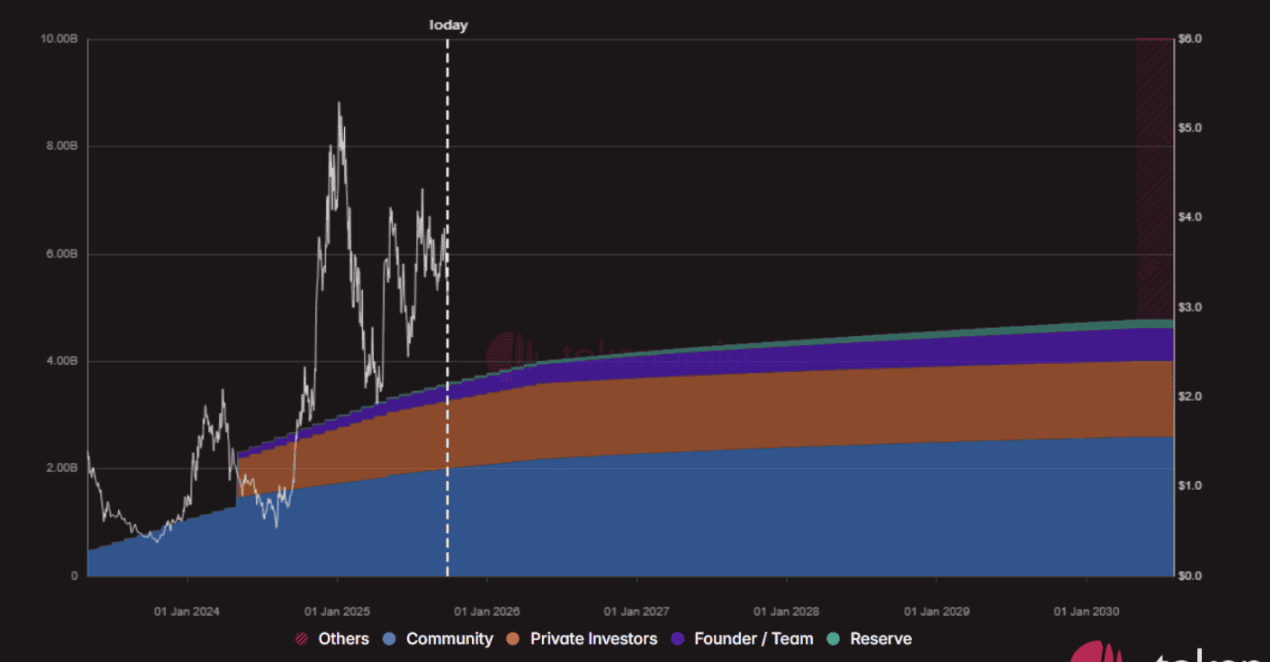The width and height of the screenshot is (1270, 662).
Task: Click the 10.00B y-axis label
Action: click(59, 39)
